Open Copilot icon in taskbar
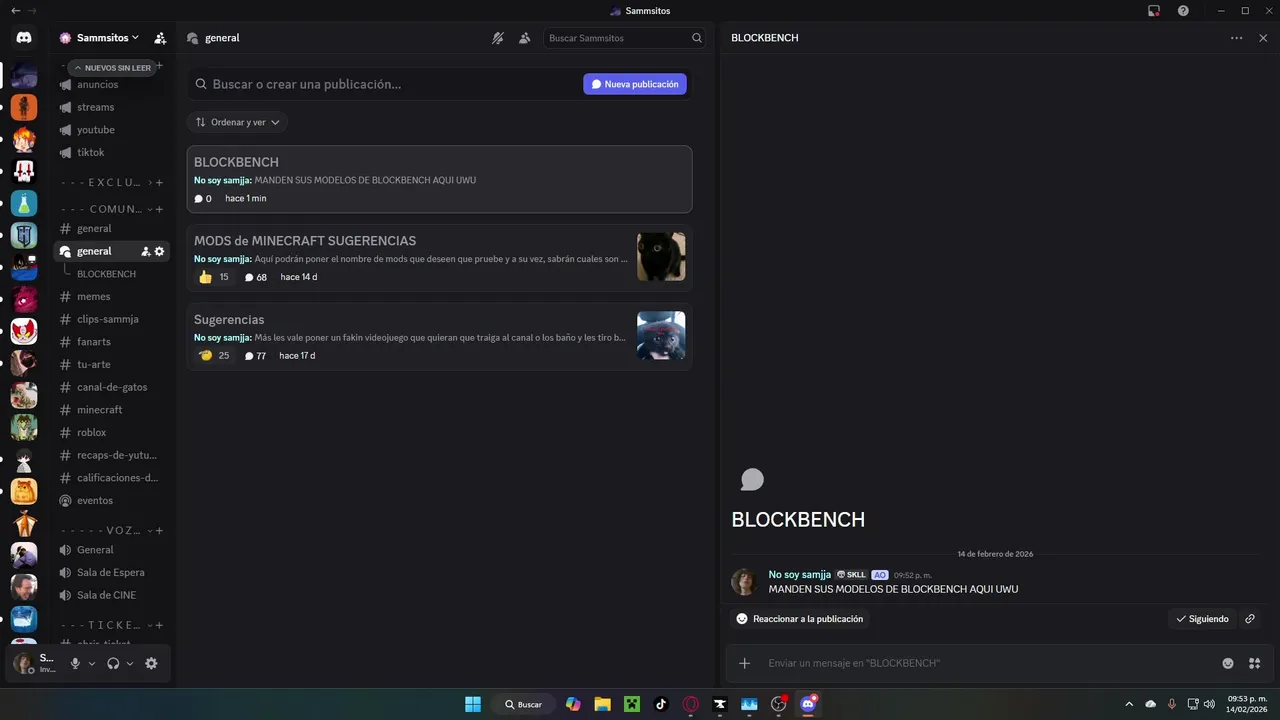Viewport: 1280px width, 720px height. tap(573, 704)
